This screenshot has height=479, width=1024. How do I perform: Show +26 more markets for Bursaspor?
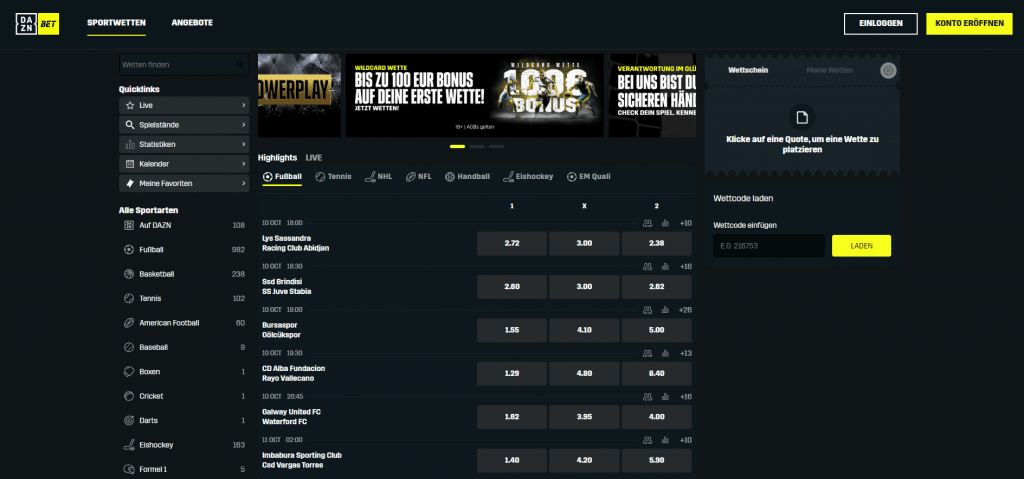point(685,310)
